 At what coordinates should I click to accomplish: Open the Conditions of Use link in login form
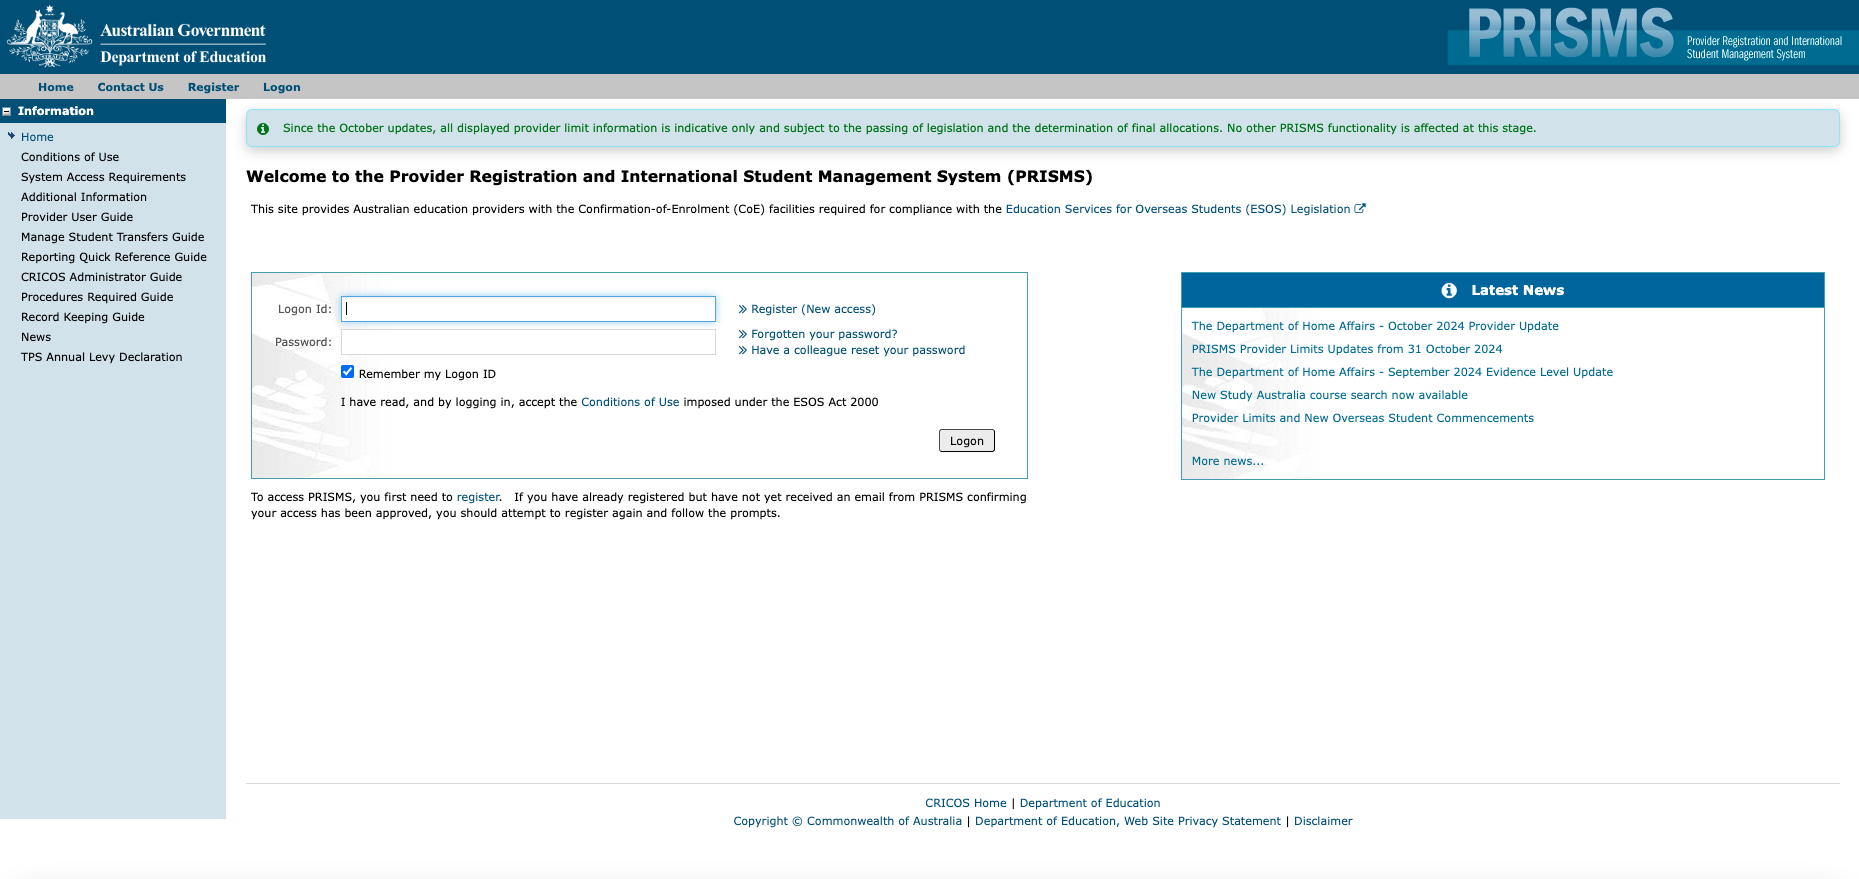630,402
